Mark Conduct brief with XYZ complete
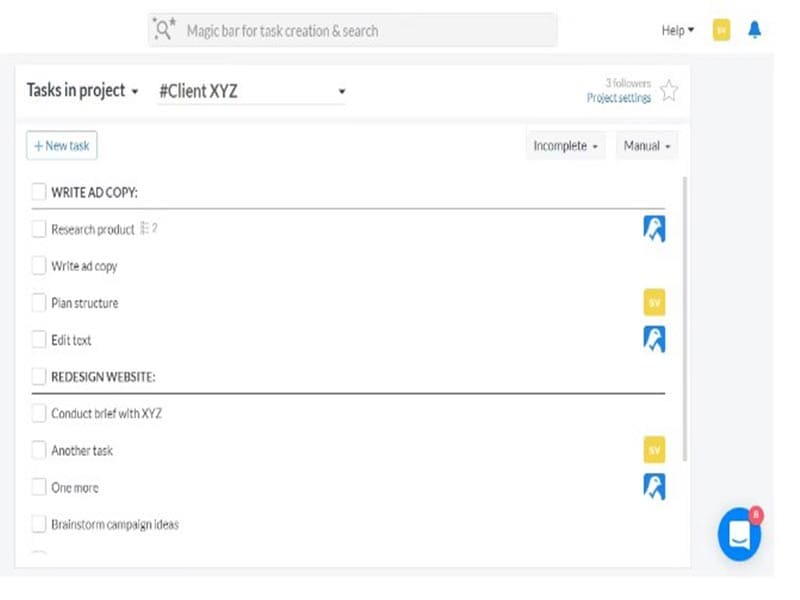 (39, 413)
